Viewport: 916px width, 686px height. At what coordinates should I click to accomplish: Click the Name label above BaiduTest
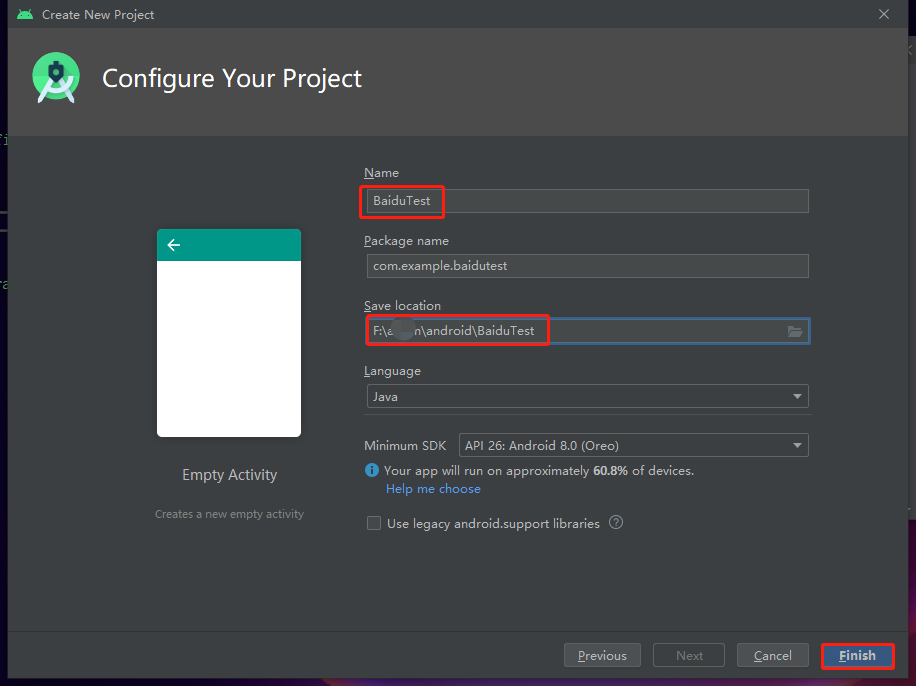click(x=381, y=173)
